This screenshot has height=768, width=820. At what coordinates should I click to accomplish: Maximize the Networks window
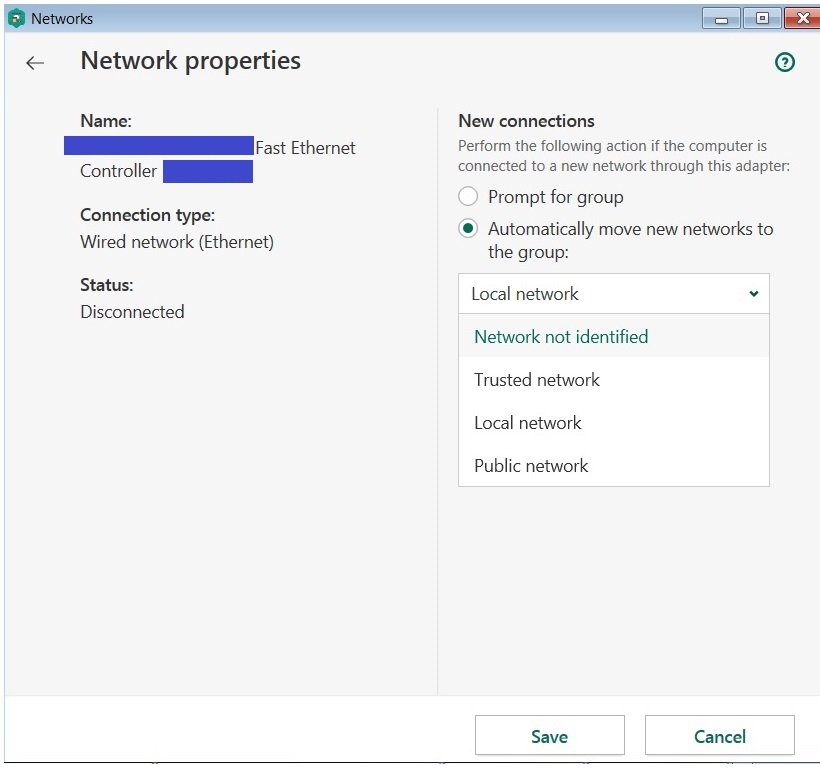pos(762,18)
